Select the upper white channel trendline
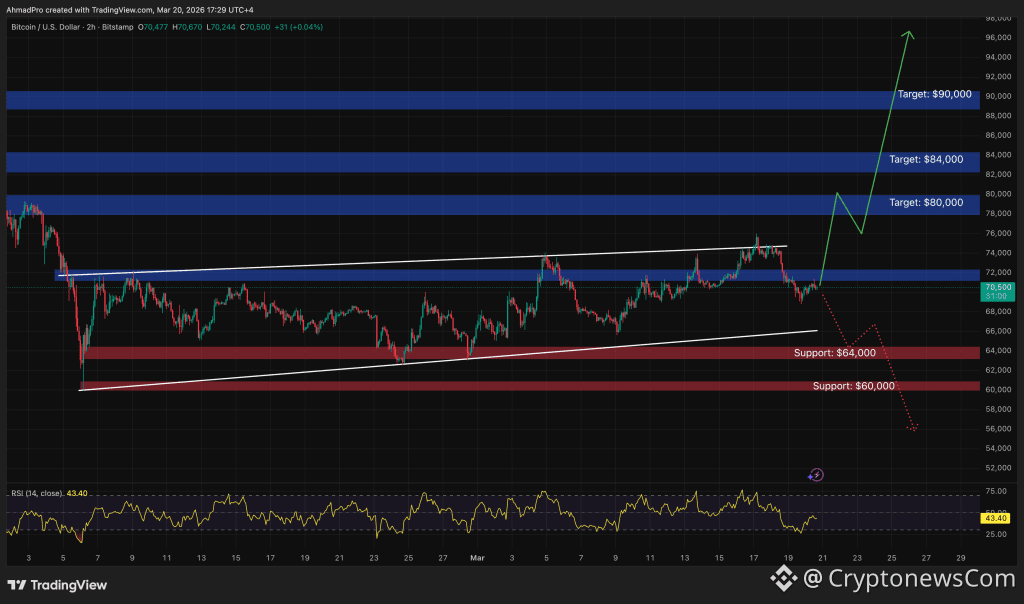The width and height of the screenshot is (1024, 604). (x=400, y=260)
